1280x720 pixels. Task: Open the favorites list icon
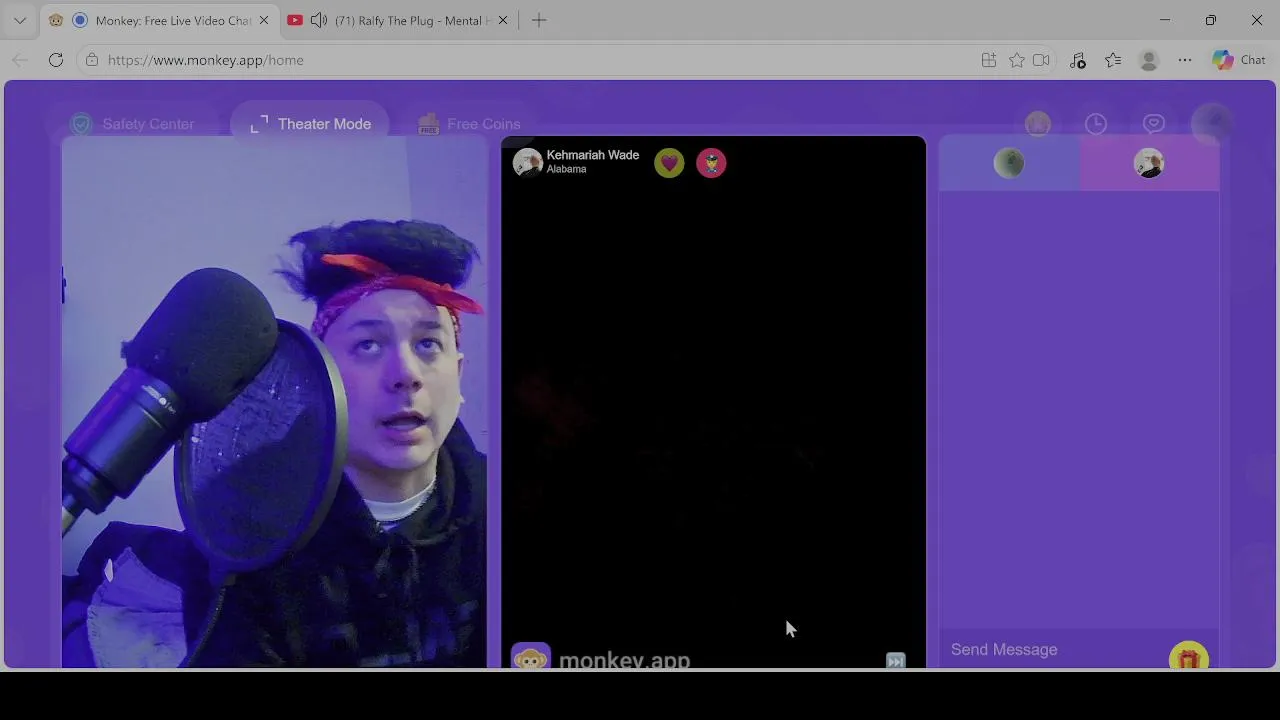(x=1113, y=60)
